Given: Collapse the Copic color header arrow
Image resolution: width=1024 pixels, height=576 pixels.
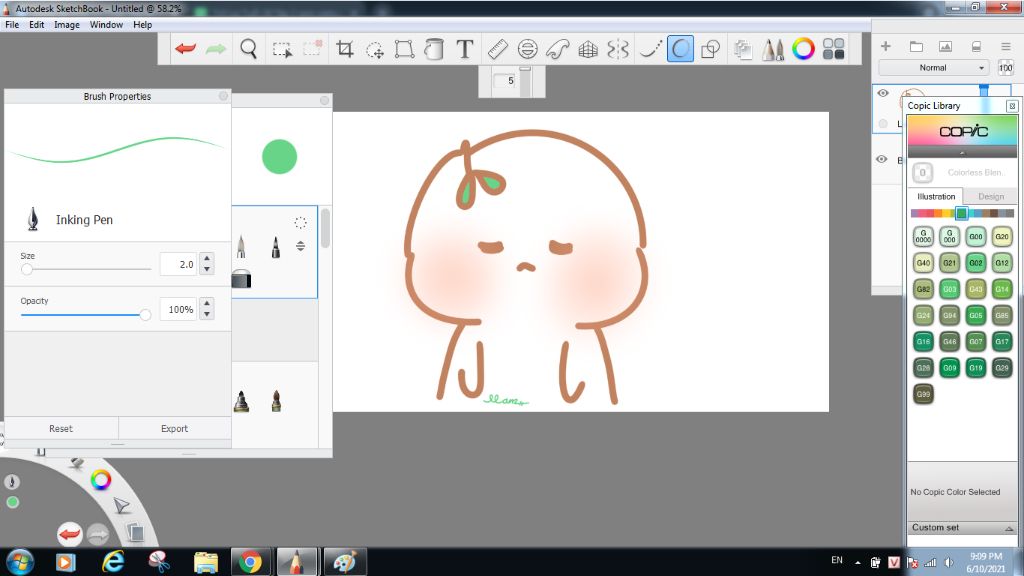Looking at the screenshot, I should (962, 153).
